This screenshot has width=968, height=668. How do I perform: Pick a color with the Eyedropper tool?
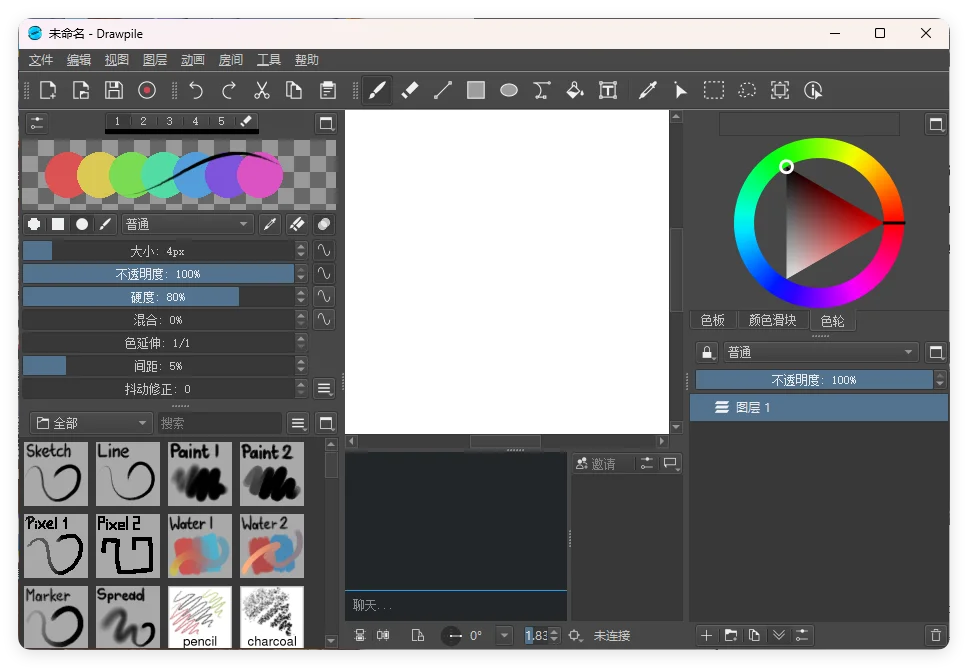(648, 90)
